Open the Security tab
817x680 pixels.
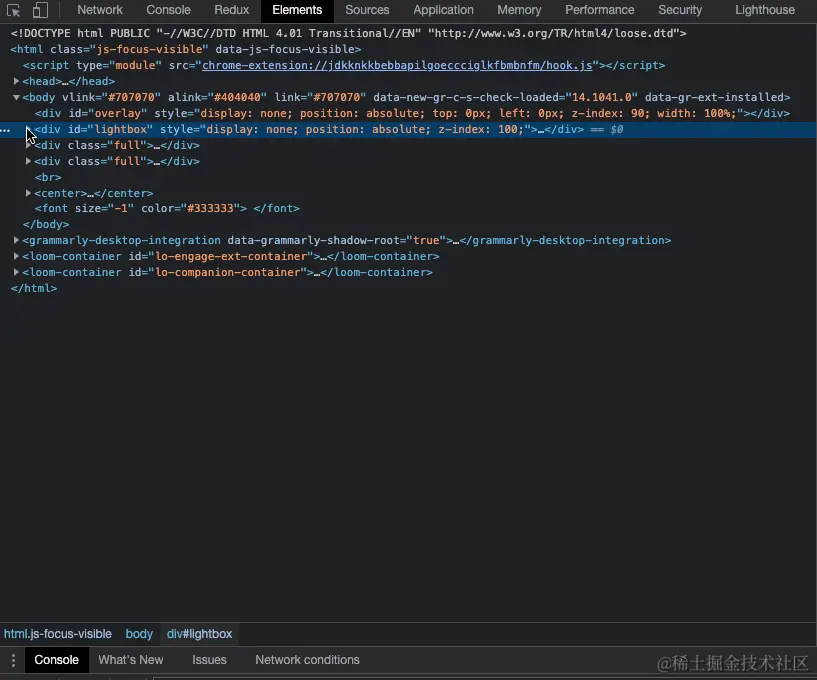point(679,10)
